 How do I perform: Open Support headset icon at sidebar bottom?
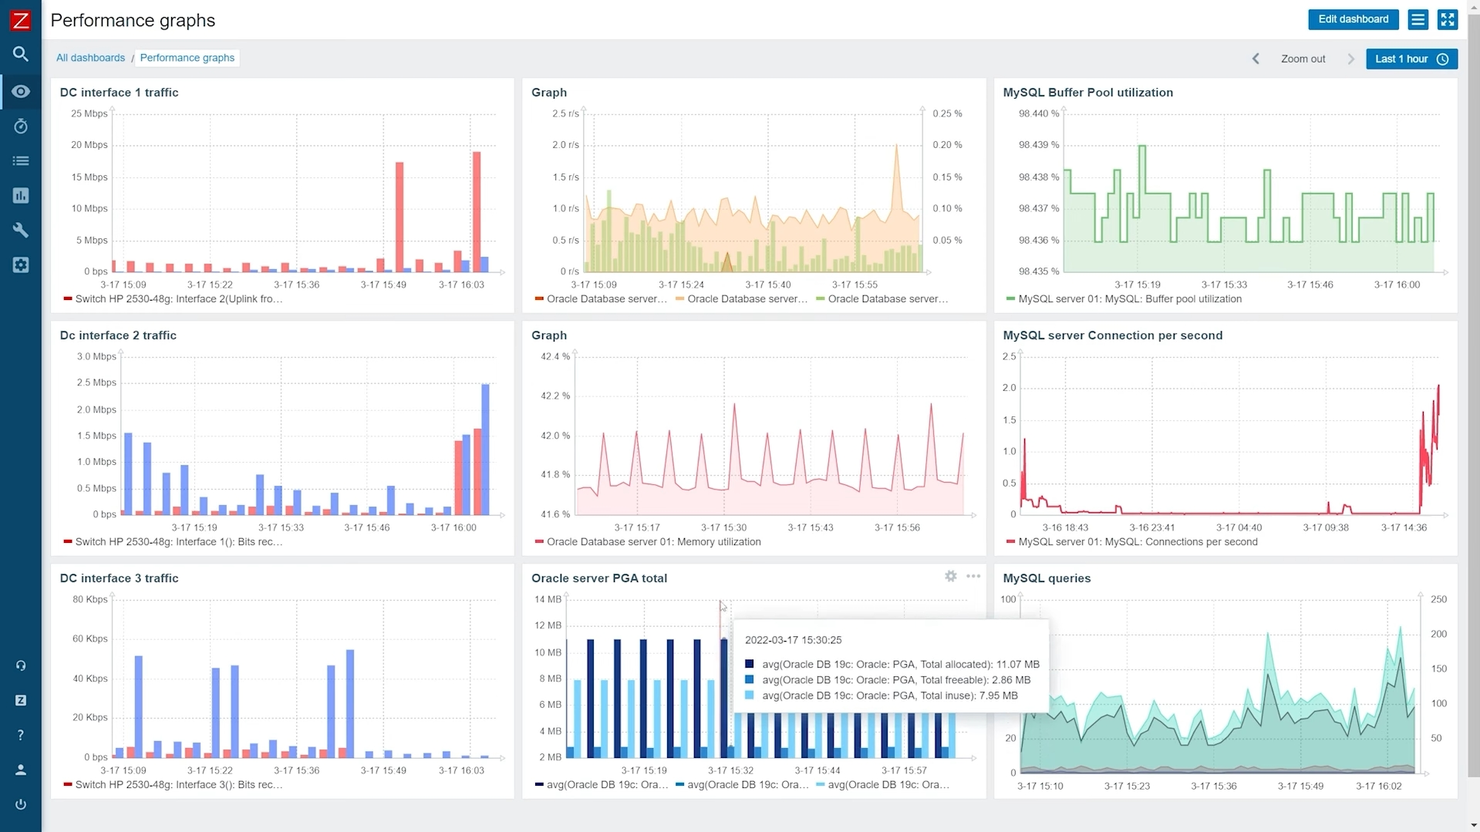20,665
